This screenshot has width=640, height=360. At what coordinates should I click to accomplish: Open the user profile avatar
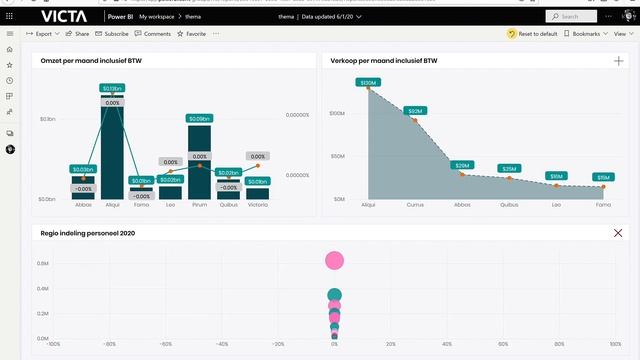(629, 16)
